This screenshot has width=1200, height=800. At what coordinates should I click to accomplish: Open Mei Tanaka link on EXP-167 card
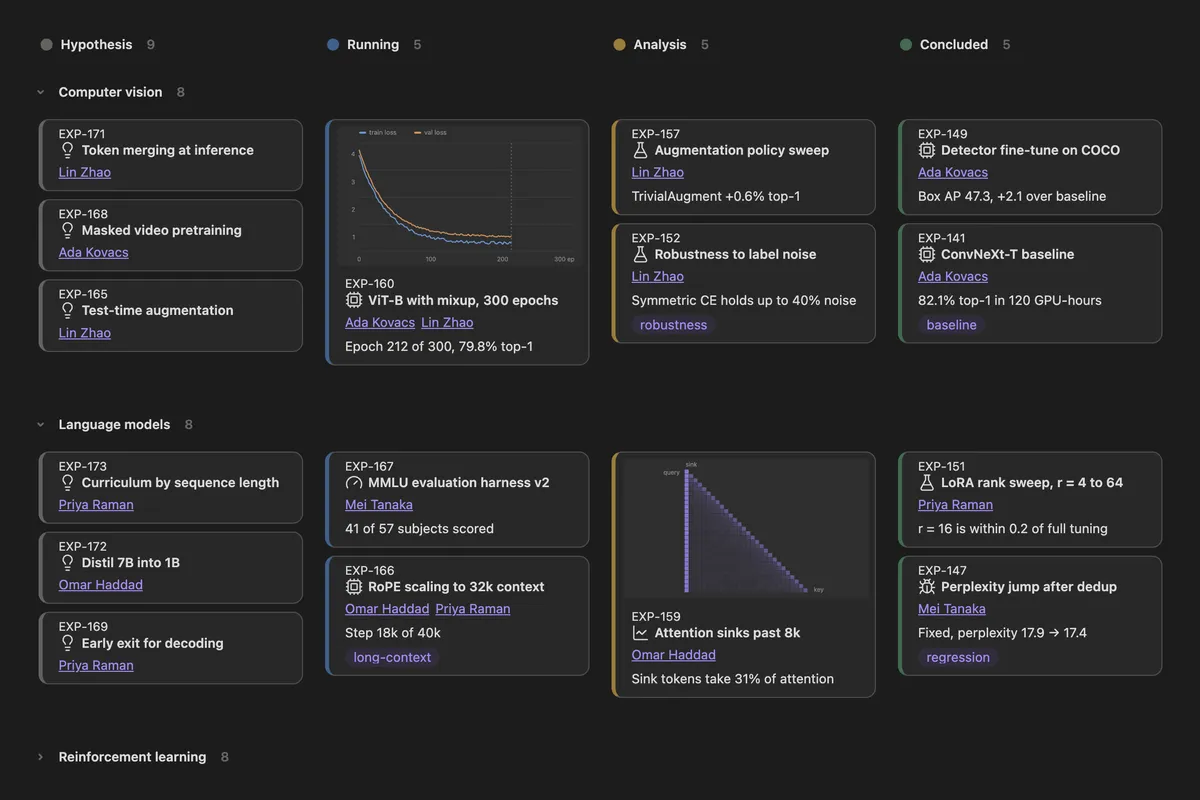(379, 504)
